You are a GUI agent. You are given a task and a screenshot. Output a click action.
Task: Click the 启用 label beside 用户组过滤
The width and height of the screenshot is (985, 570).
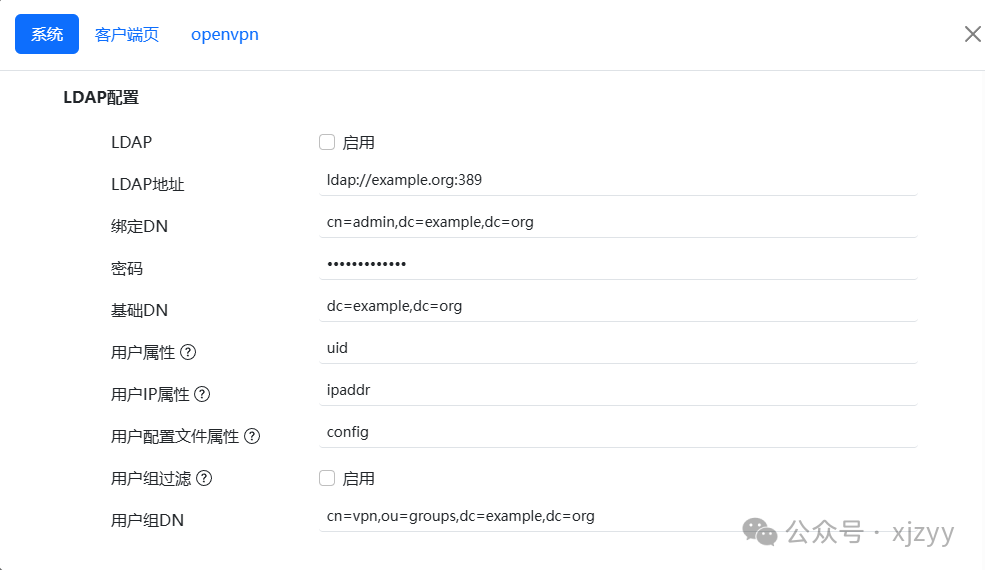point(358,479)
